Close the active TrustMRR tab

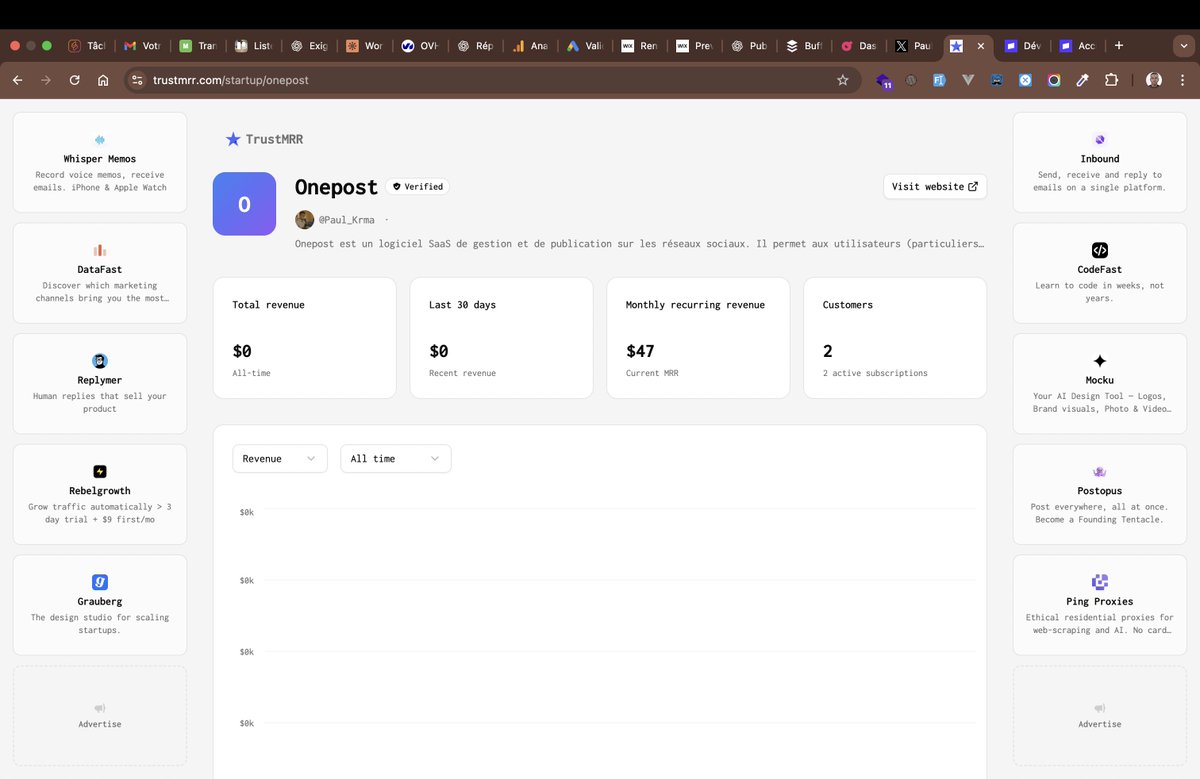981,46
